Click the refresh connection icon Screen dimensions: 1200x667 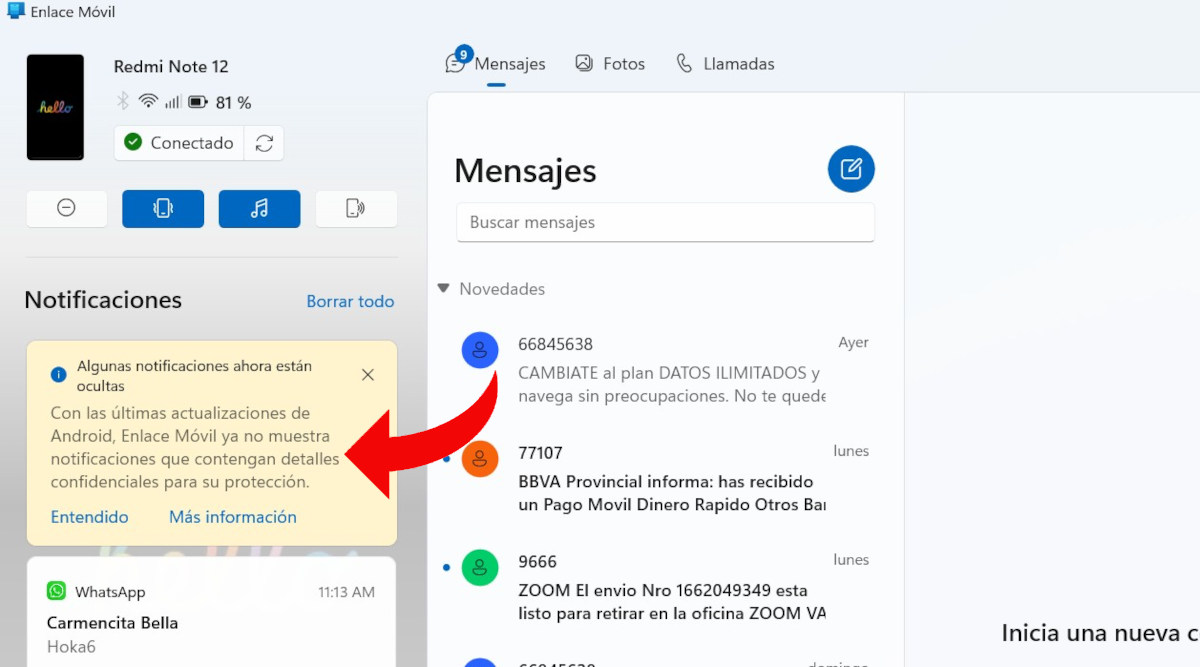pos(264,143)
